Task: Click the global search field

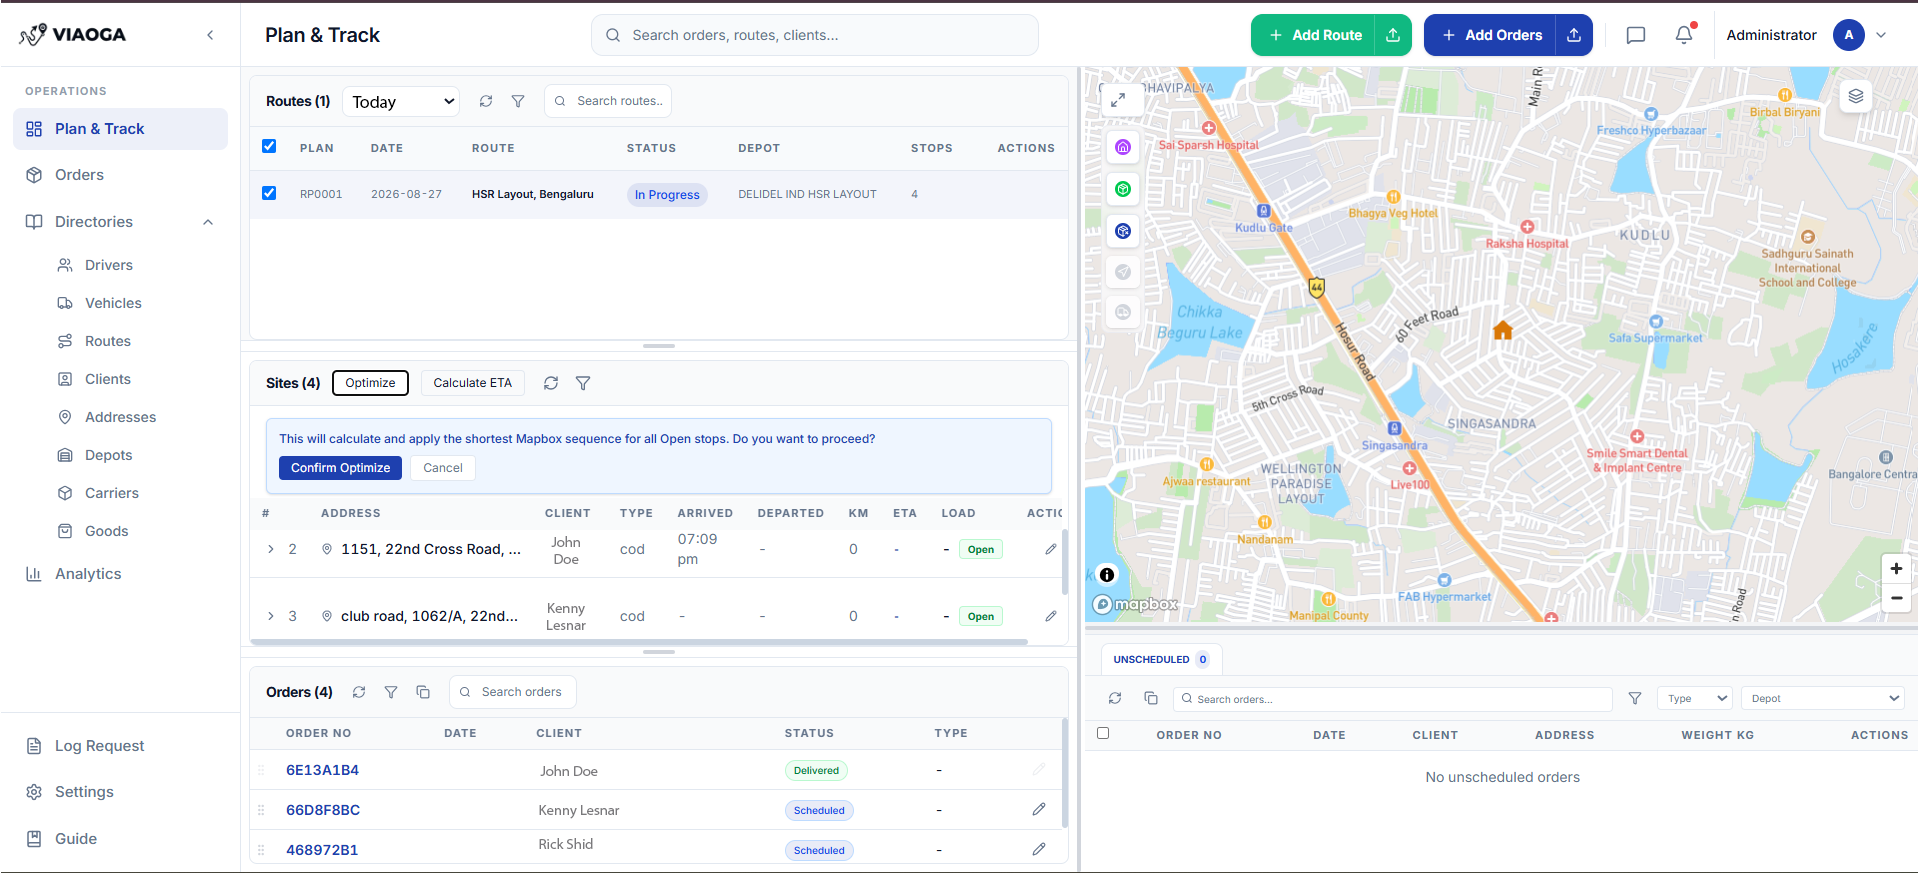Action: pyautogui.click(x=815, y=35)
